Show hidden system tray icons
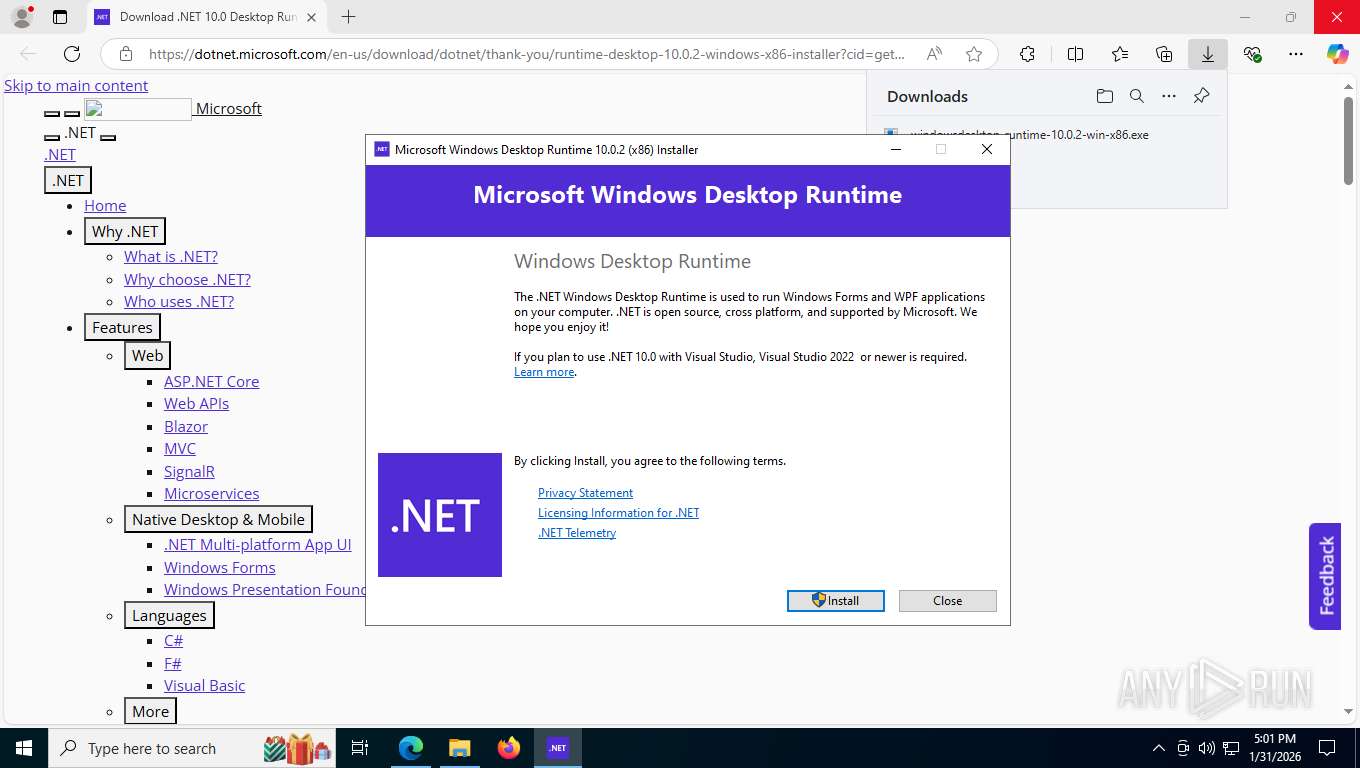Viewport: 1360px width, 768px height. (x=1159, y=748)
